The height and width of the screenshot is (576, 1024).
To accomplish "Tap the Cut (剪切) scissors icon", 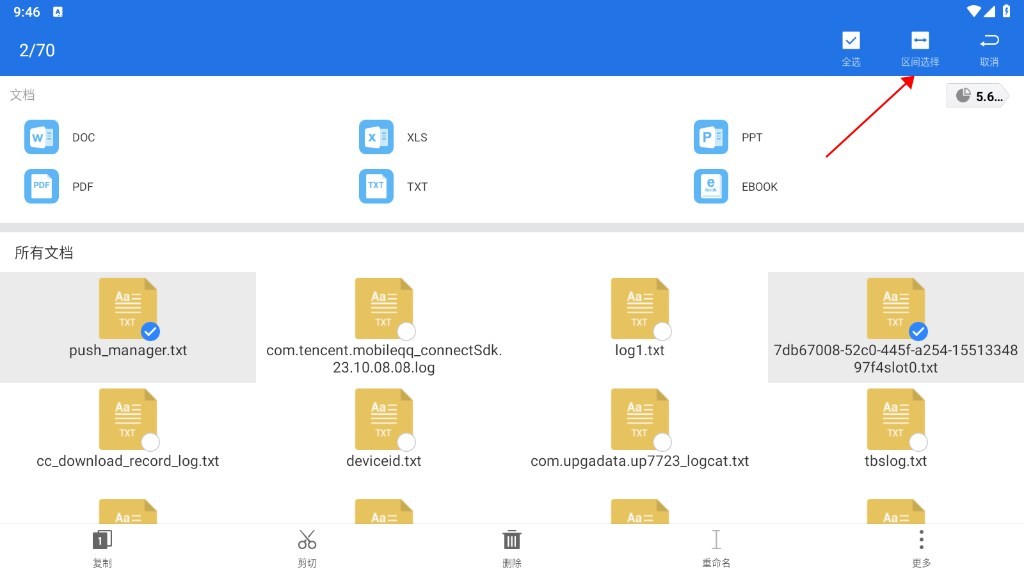I will (307, 541).
